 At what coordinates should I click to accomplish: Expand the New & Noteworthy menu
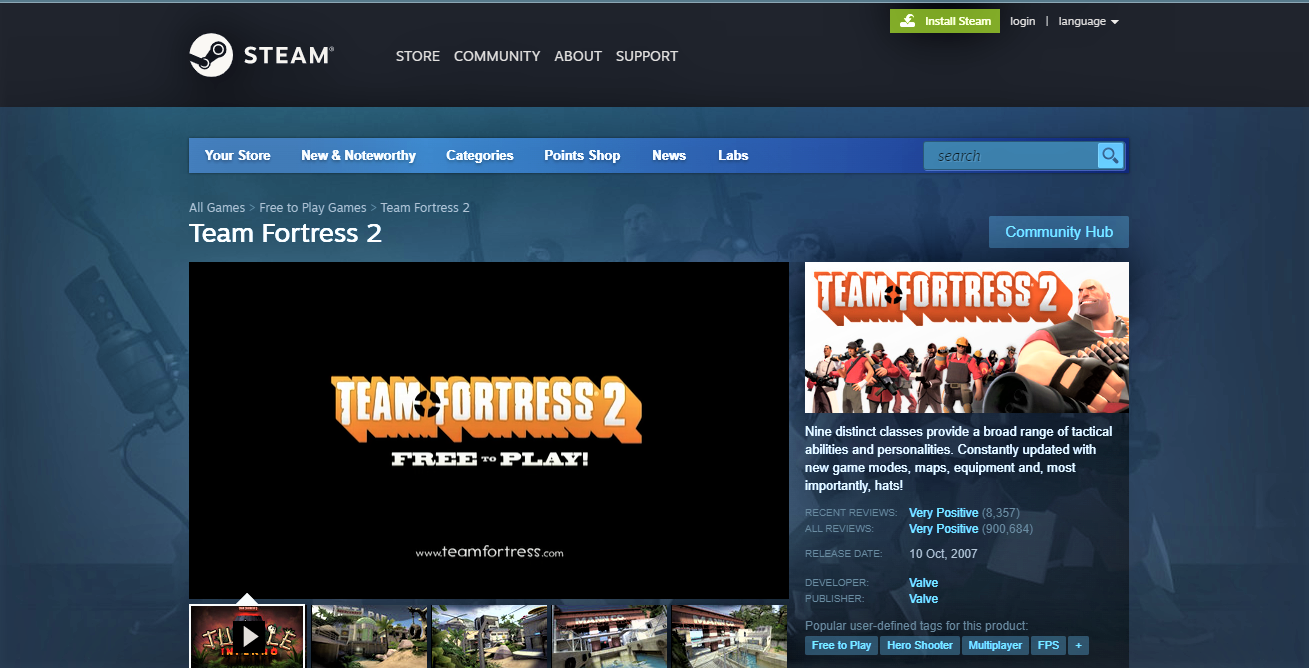click(358, 155)
